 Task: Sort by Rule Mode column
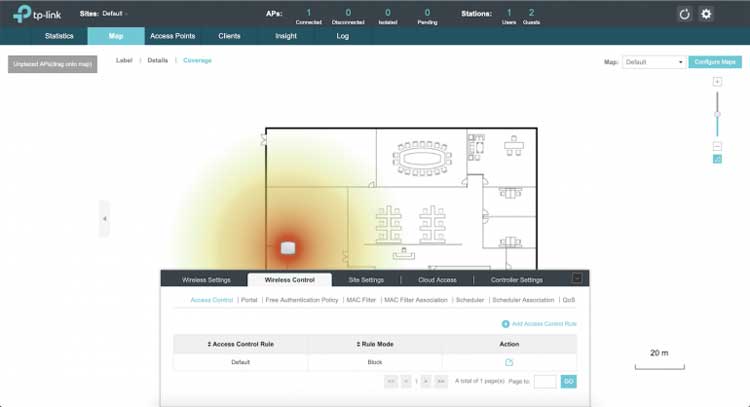[x=375, y=344]
